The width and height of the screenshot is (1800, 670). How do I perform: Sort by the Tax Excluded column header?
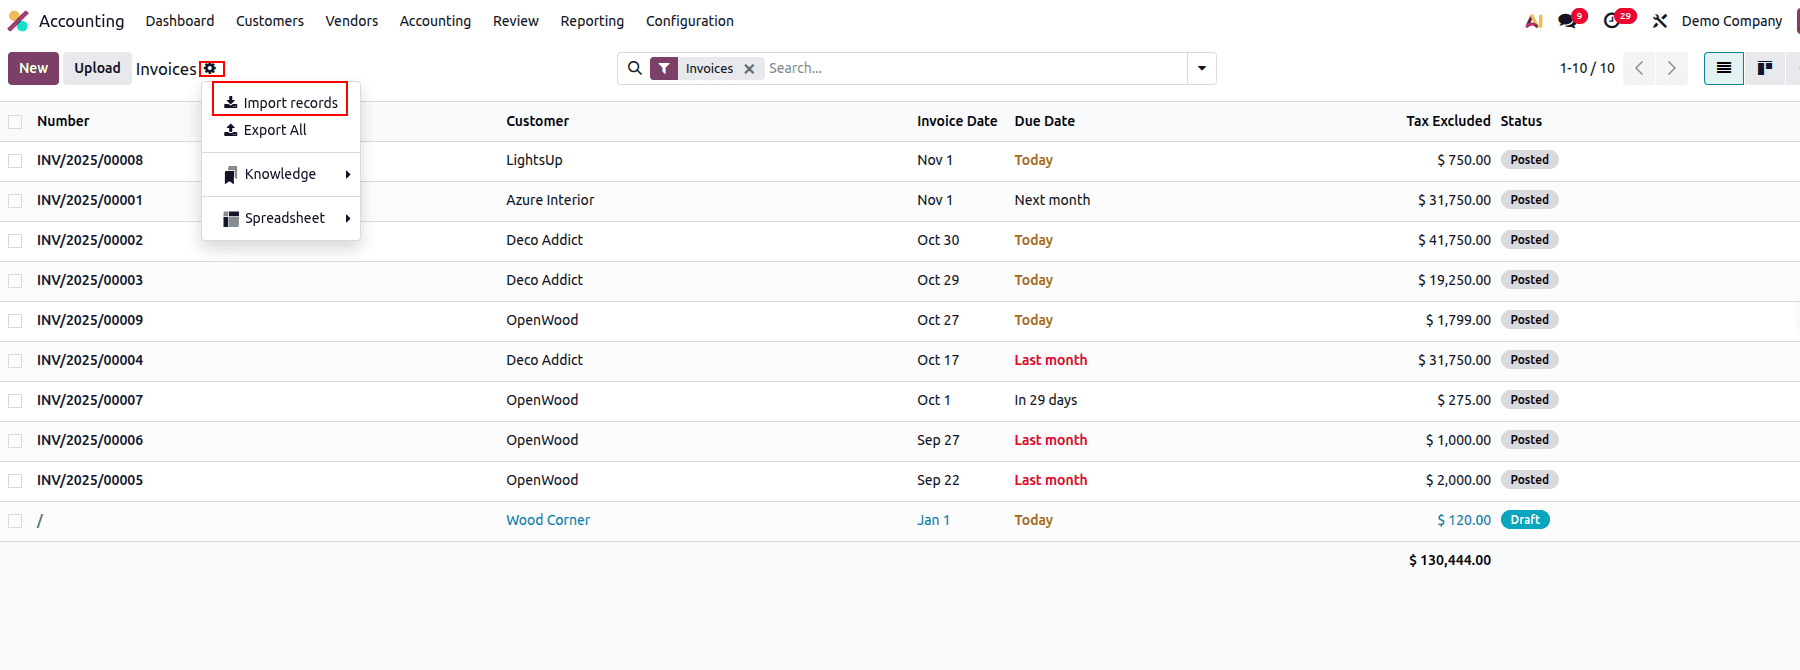point(1448,121)
